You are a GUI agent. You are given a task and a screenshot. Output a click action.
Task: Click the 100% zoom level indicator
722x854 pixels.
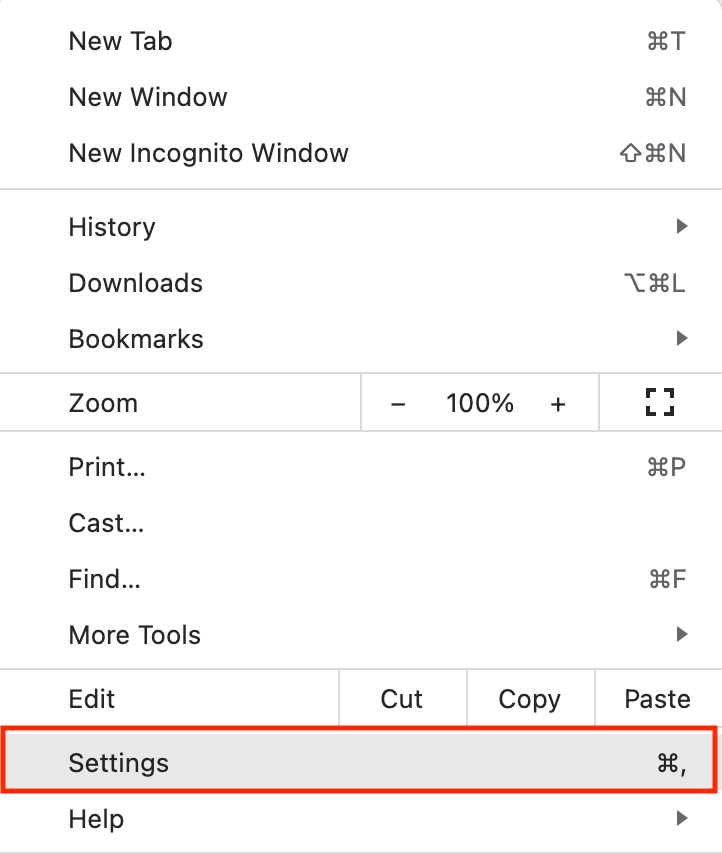(x=479, y=403)
